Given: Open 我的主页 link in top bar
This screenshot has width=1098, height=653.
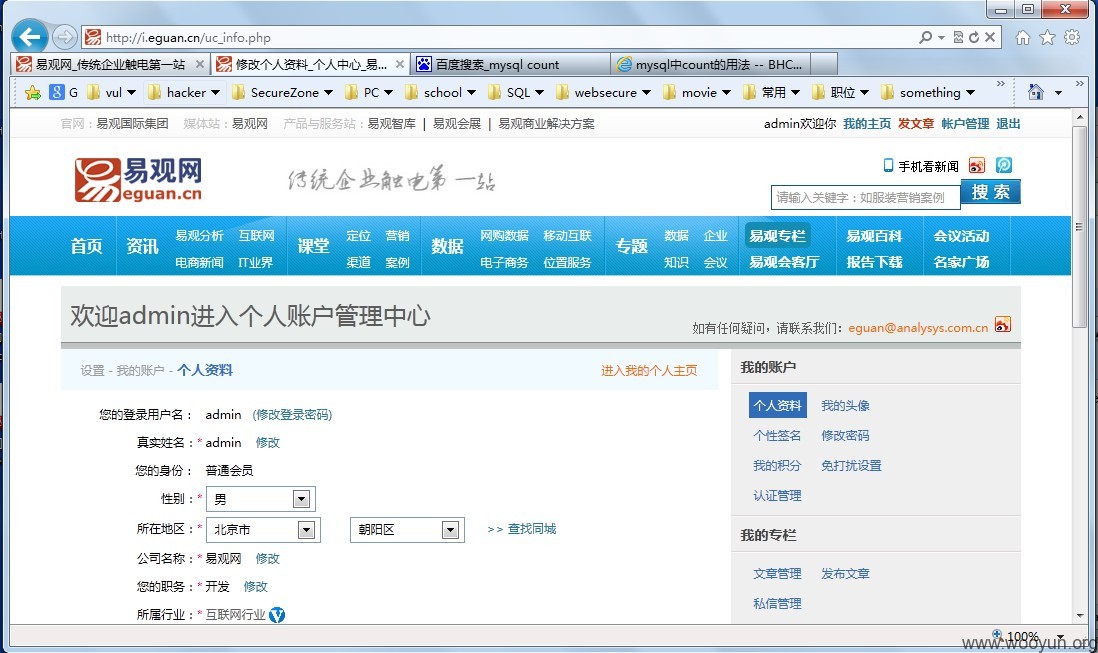Looking at the screenshot, I should [867, 124].
